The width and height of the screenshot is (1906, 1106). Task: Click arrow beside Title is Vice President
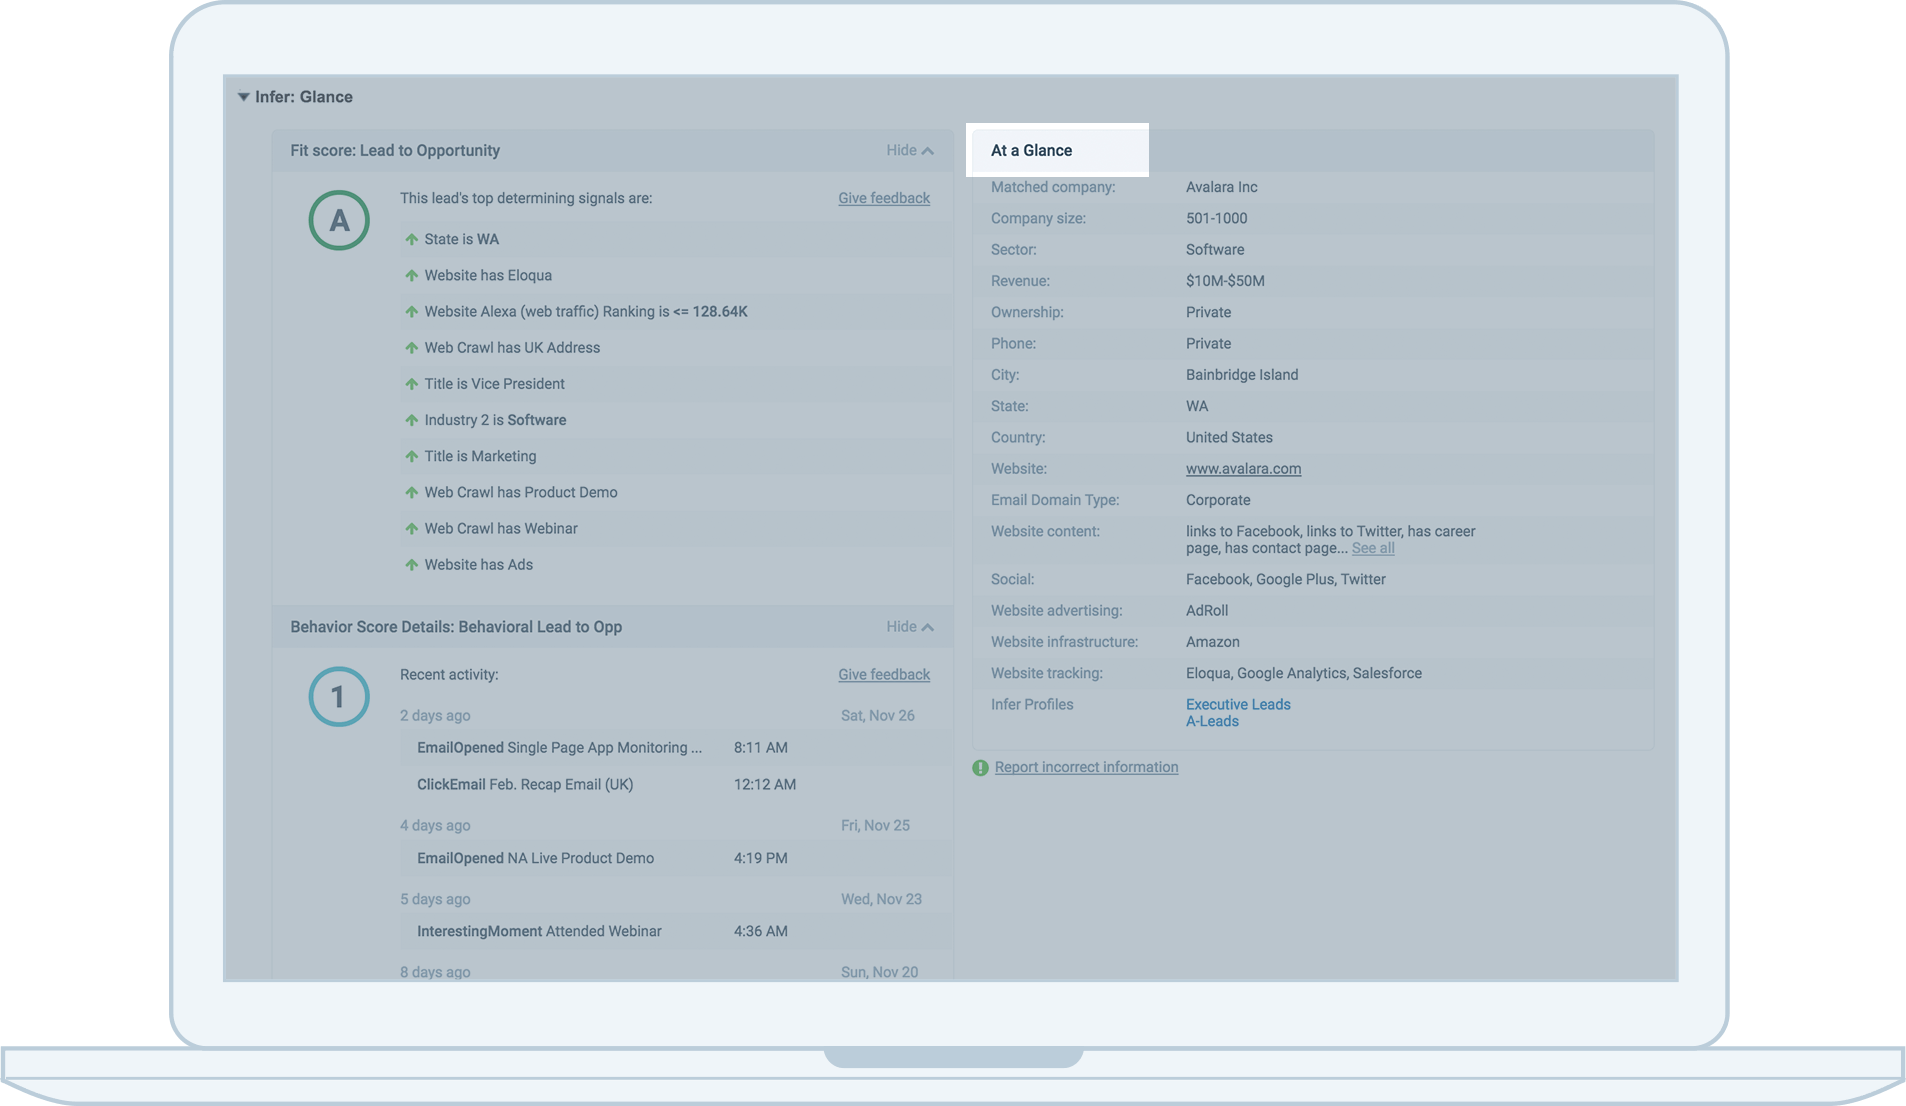click(x=411, y=384)
